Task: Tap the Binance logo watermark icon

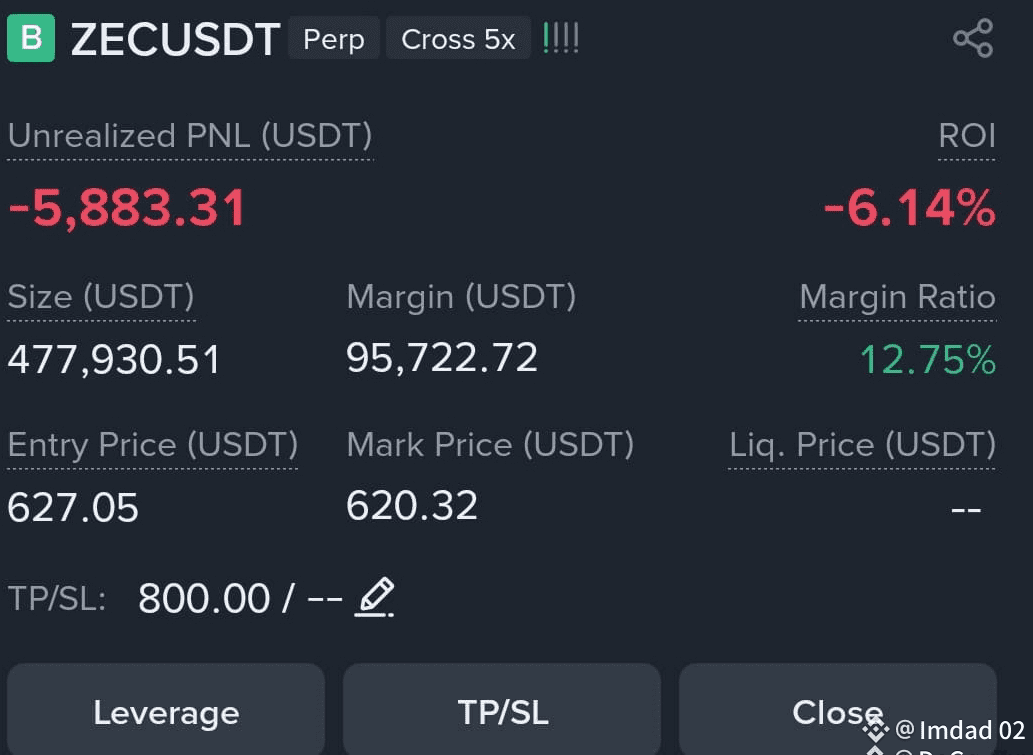Action: [x=876, y=731]
